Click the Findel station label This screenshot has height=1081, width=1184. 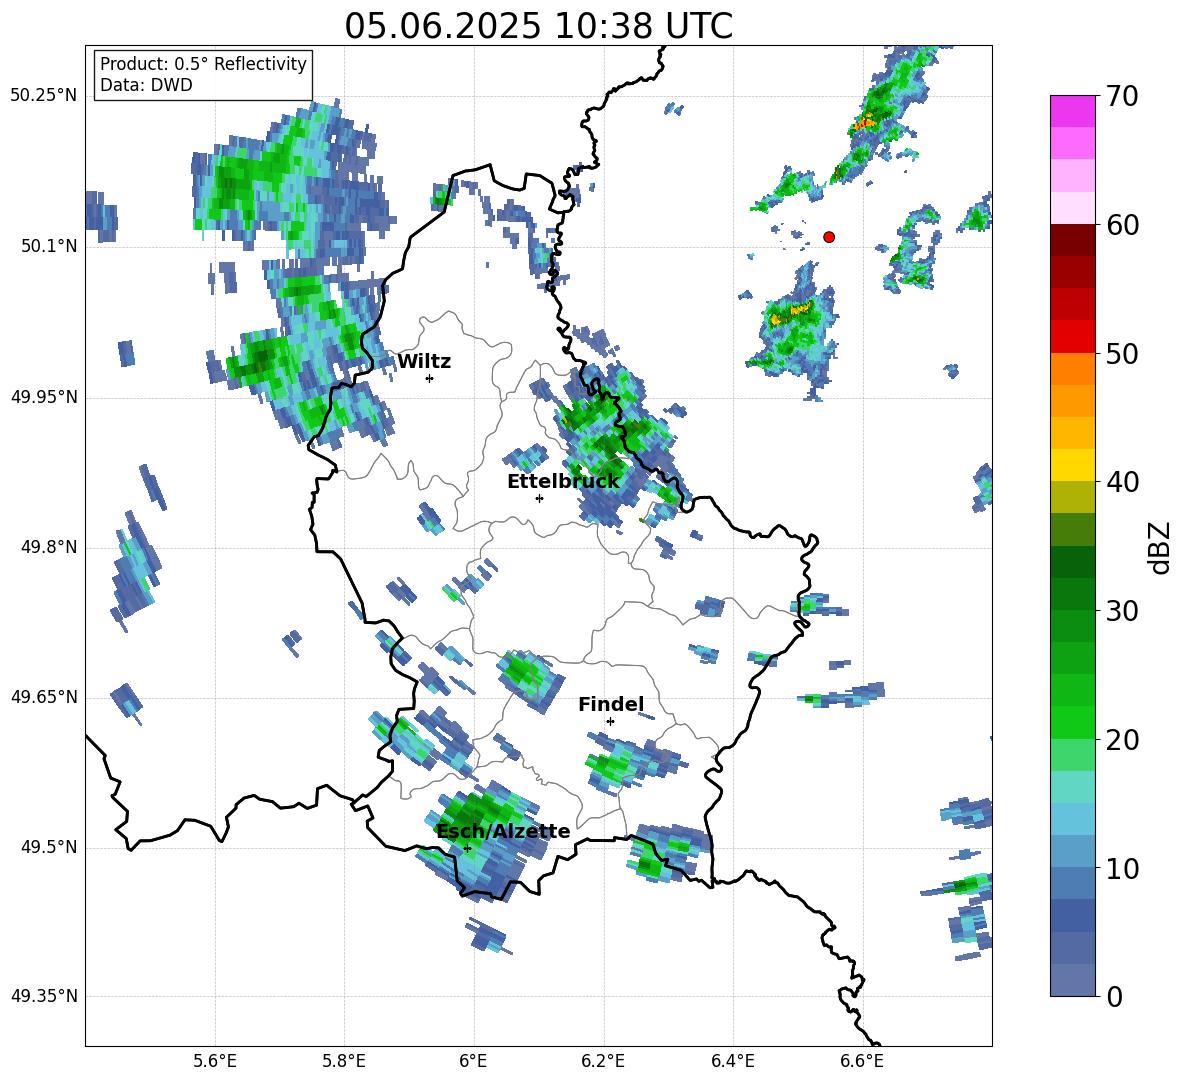point(611,704)
